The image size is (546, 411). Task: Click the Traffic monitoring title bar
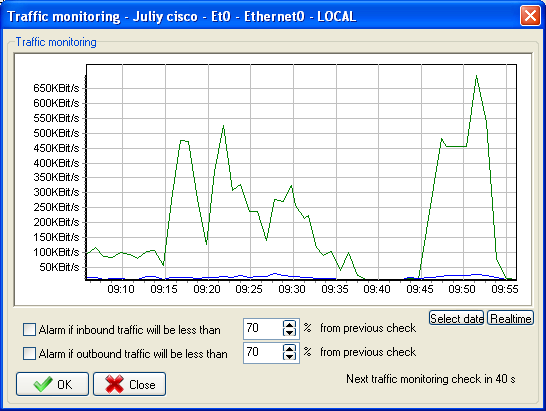pos(261,16)
